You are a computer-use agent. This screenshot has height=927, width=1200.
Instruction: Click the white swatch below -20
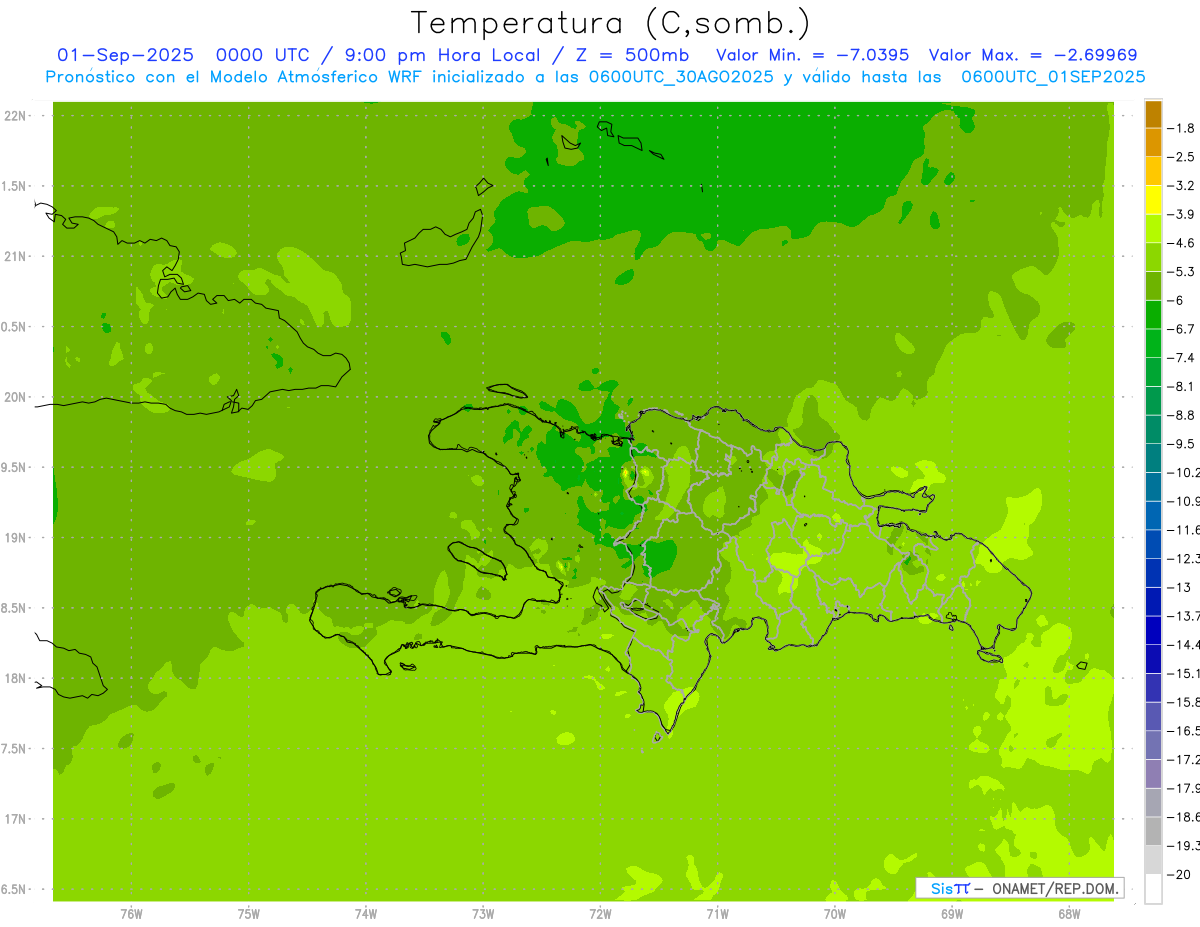pos(1153,889)
